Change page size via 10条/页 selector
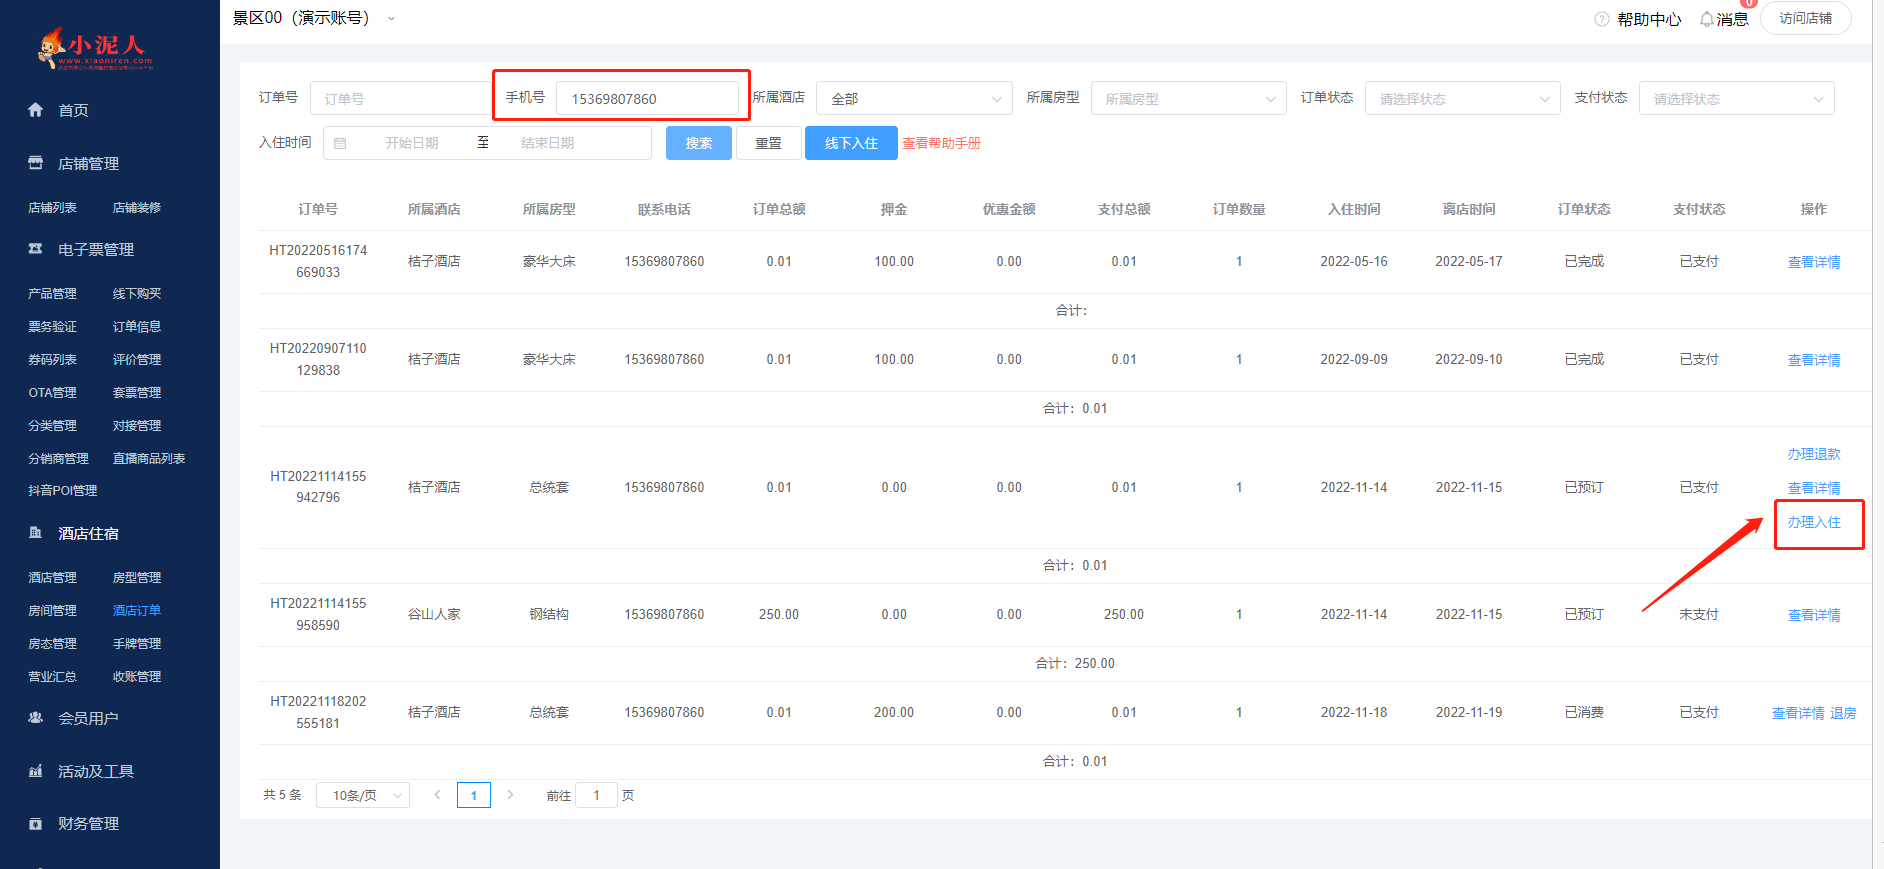This screenshot has height=869, width=1884. pyautogui.click(x=363, y=796)
